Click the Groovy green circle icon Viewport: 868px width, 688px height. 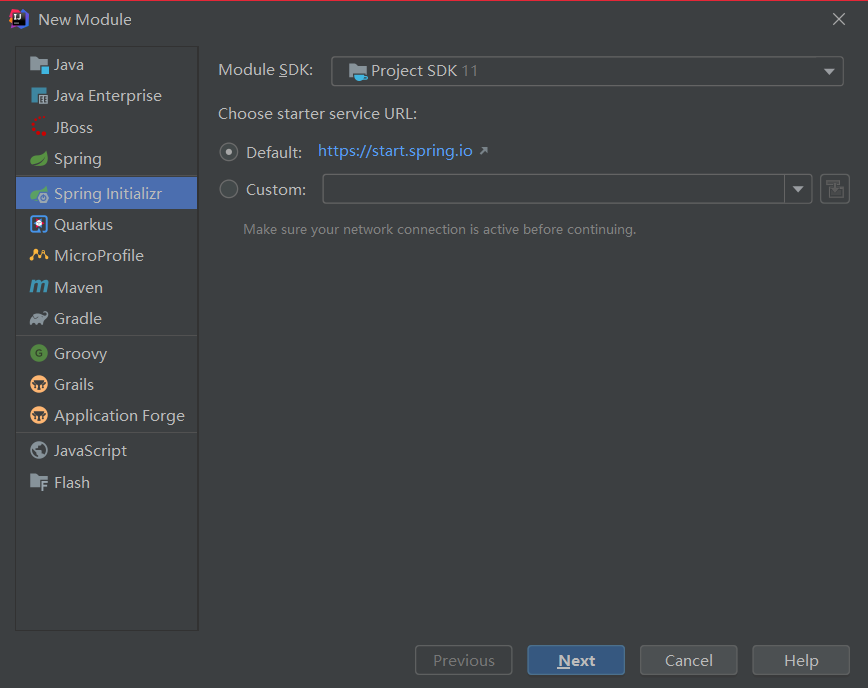(x=39, y=353)
